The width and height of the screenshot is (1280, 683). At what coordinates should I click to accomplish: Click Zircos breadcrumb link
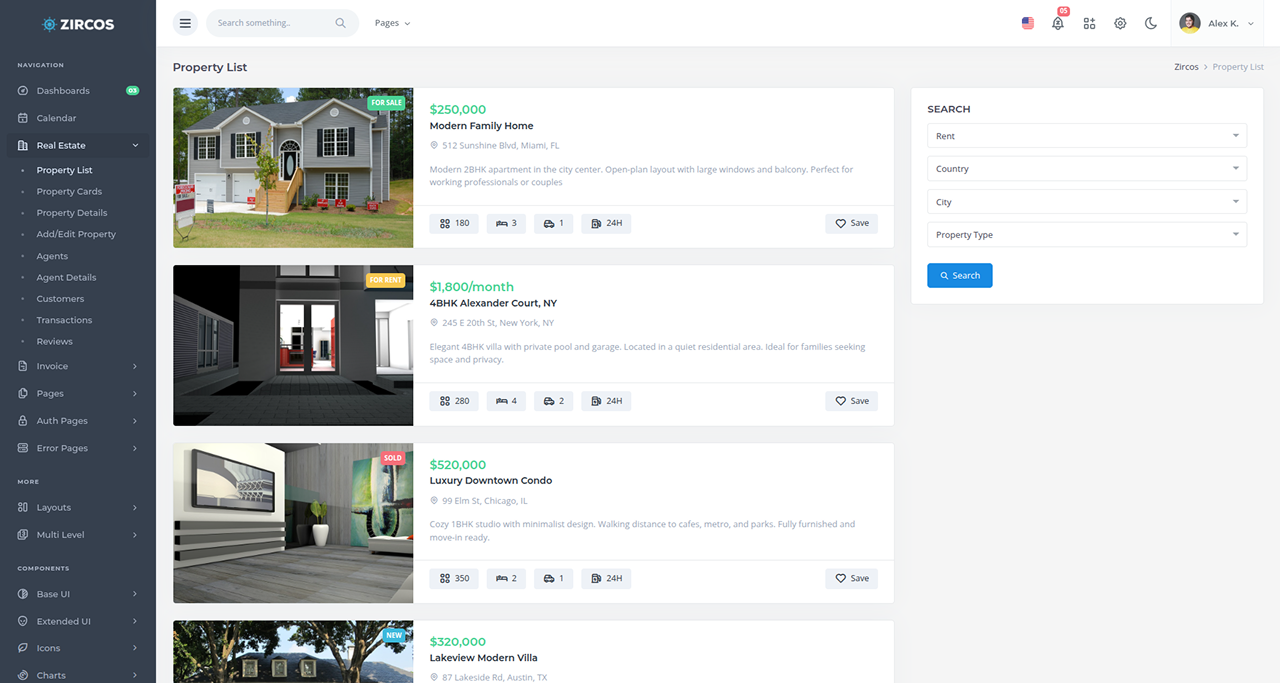1186,67
